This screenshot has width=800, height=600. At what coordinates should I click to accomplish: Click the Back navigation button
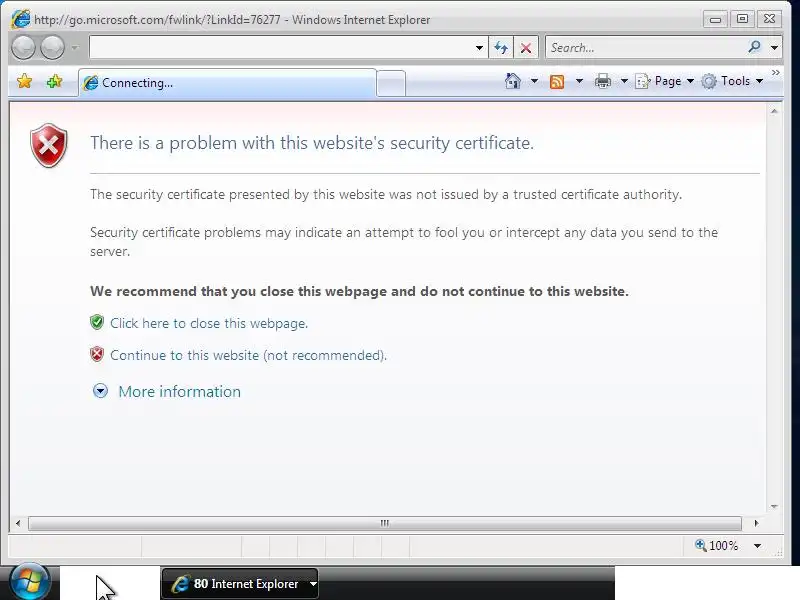pyautogui.click(x=23, y=48)
